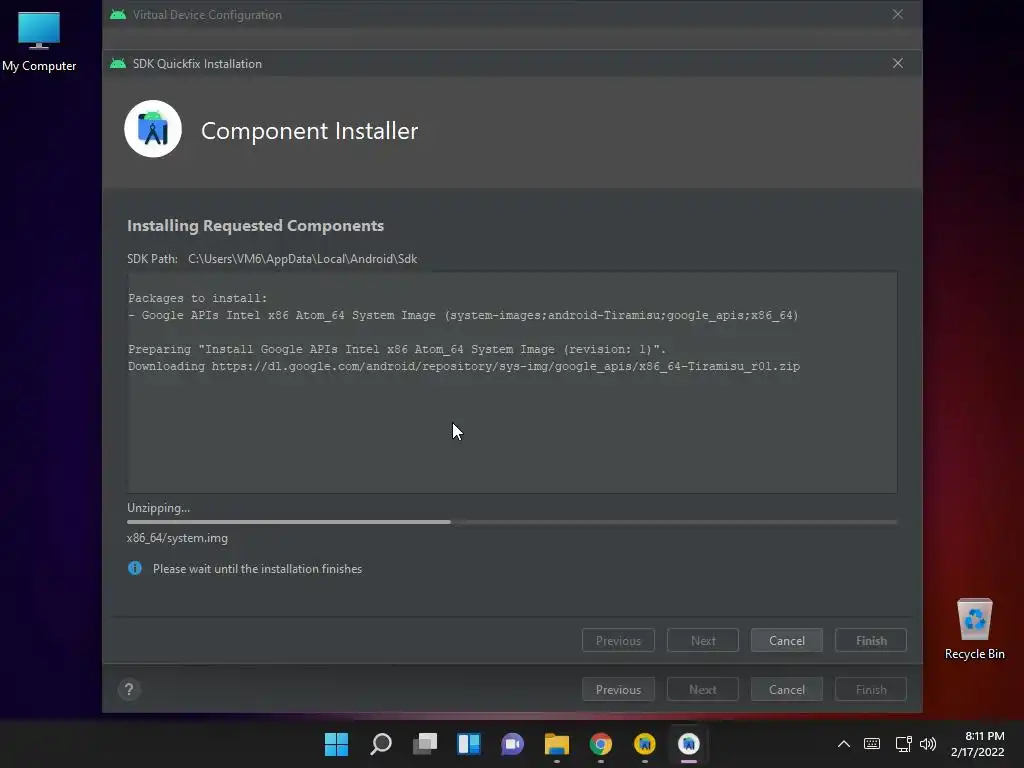Open volume control tray icon
1024x768 pixels.
927,744
